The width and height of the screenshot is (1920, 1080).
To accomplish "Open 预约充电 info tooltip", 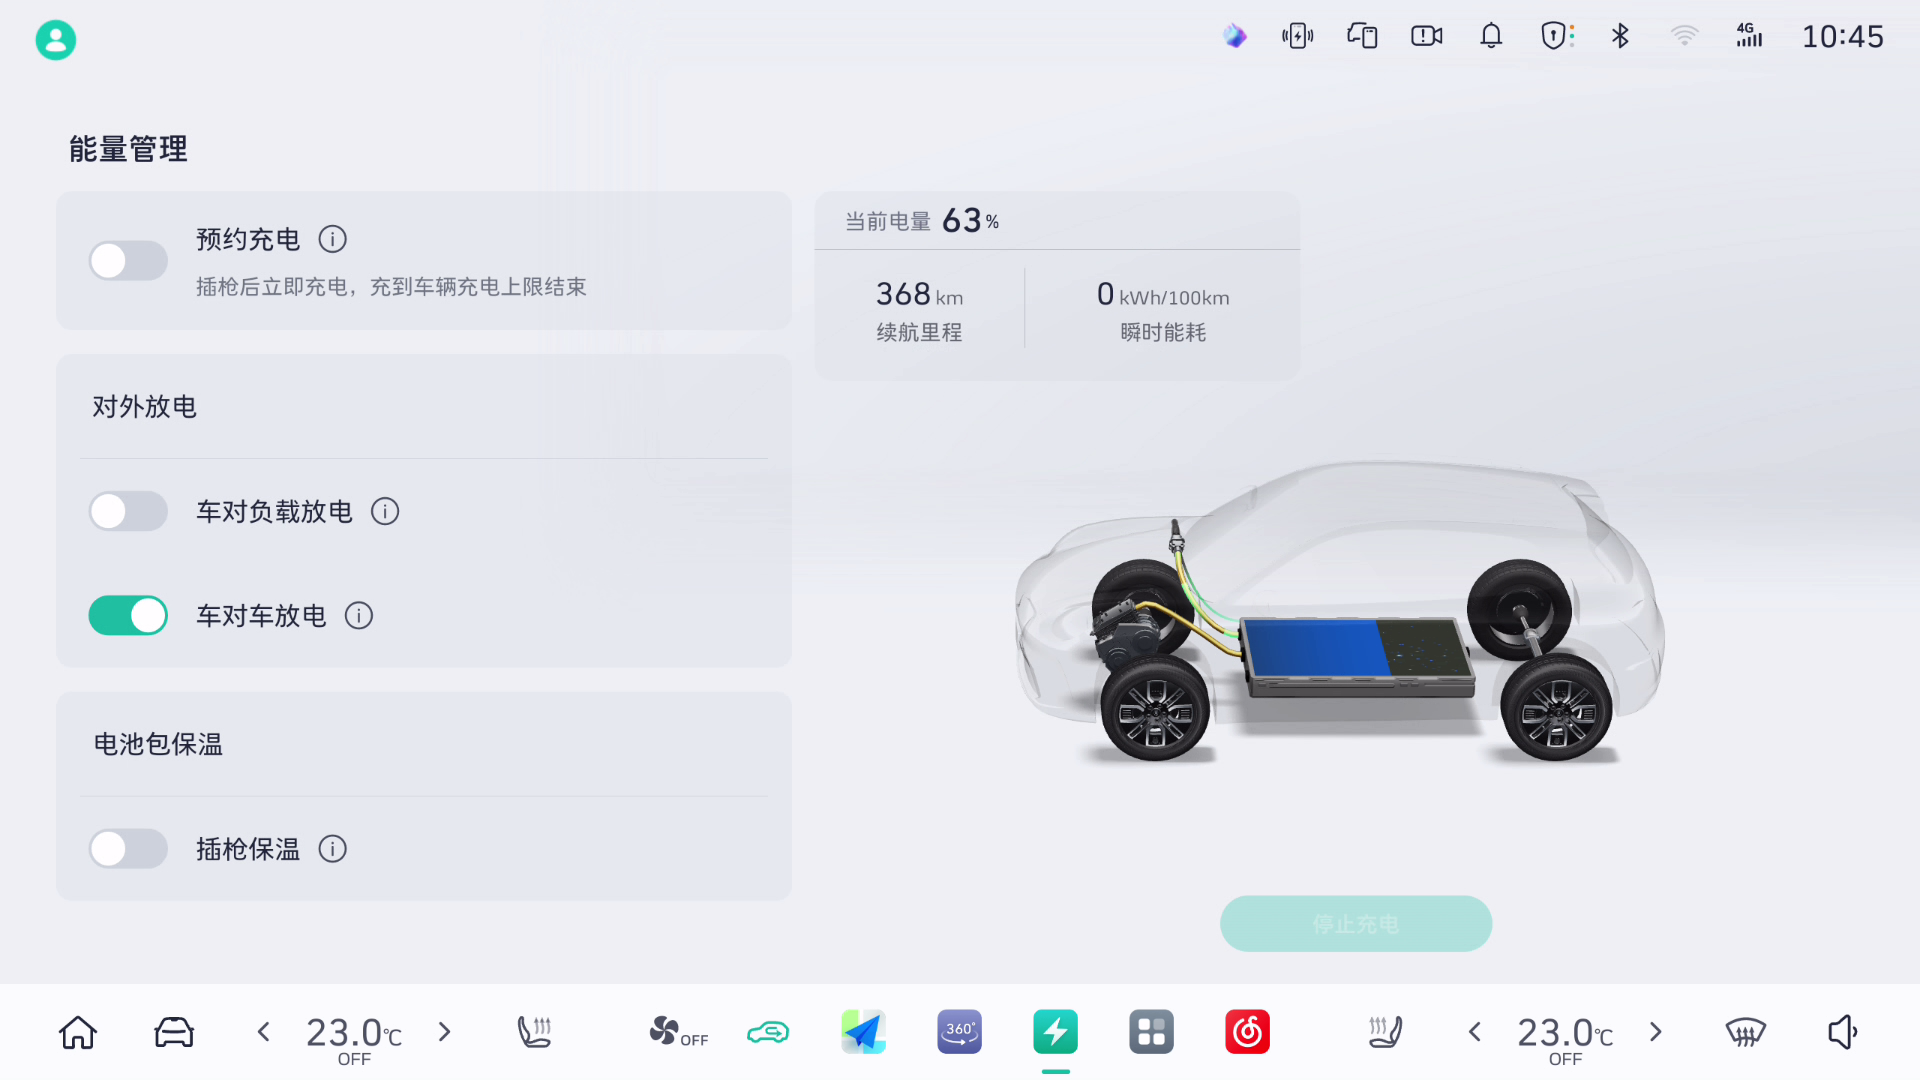I will point(332,239).
